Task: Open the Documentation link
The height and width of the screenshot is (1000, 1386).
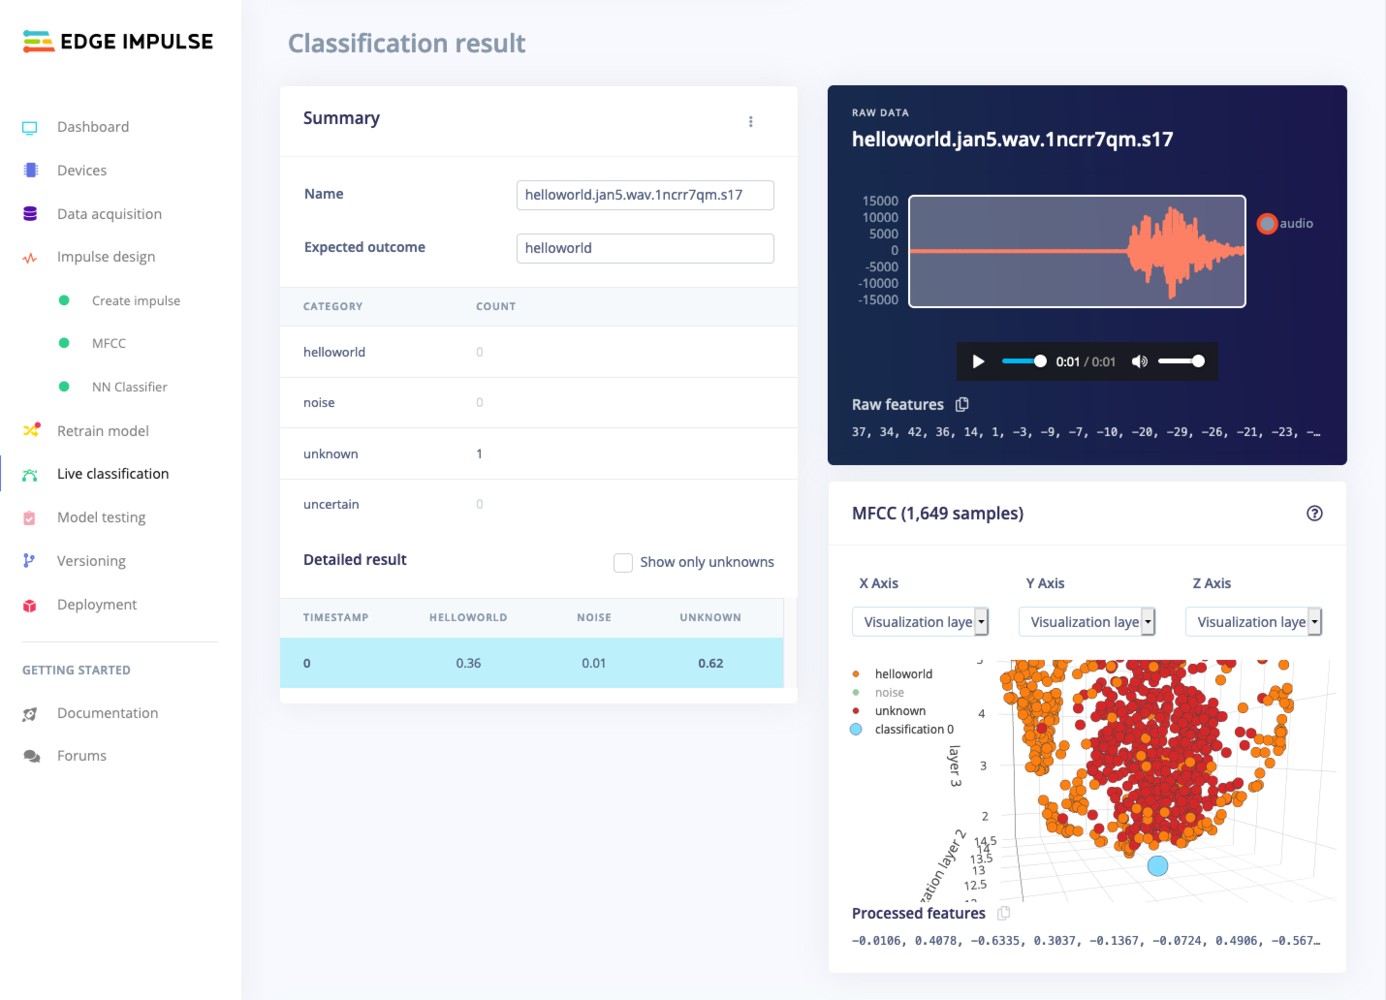Action: pos(107,713)
